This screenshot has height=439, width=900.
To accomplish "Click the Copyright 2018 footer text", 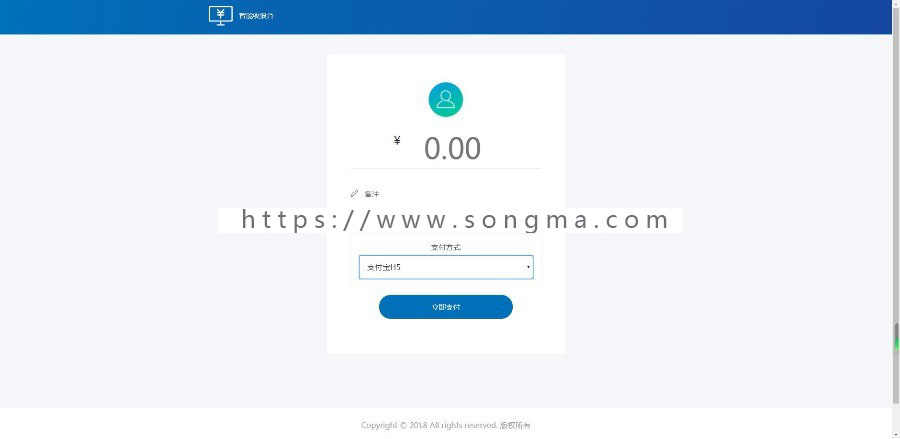I will pyautogui.click(x=429, y=425).
